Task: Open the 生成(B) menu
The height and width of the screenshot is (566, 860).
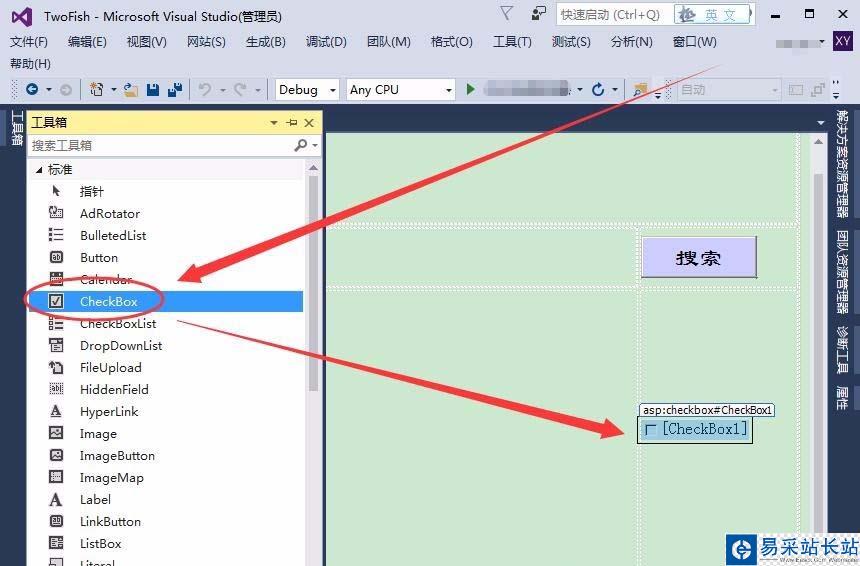Action: tap(265, 42)
